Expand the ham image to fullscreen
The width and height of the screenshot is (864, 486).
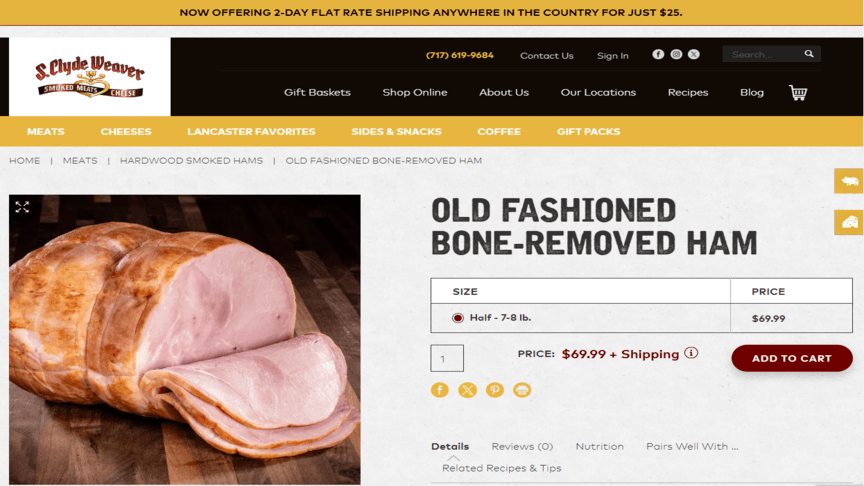coord(22,207)
